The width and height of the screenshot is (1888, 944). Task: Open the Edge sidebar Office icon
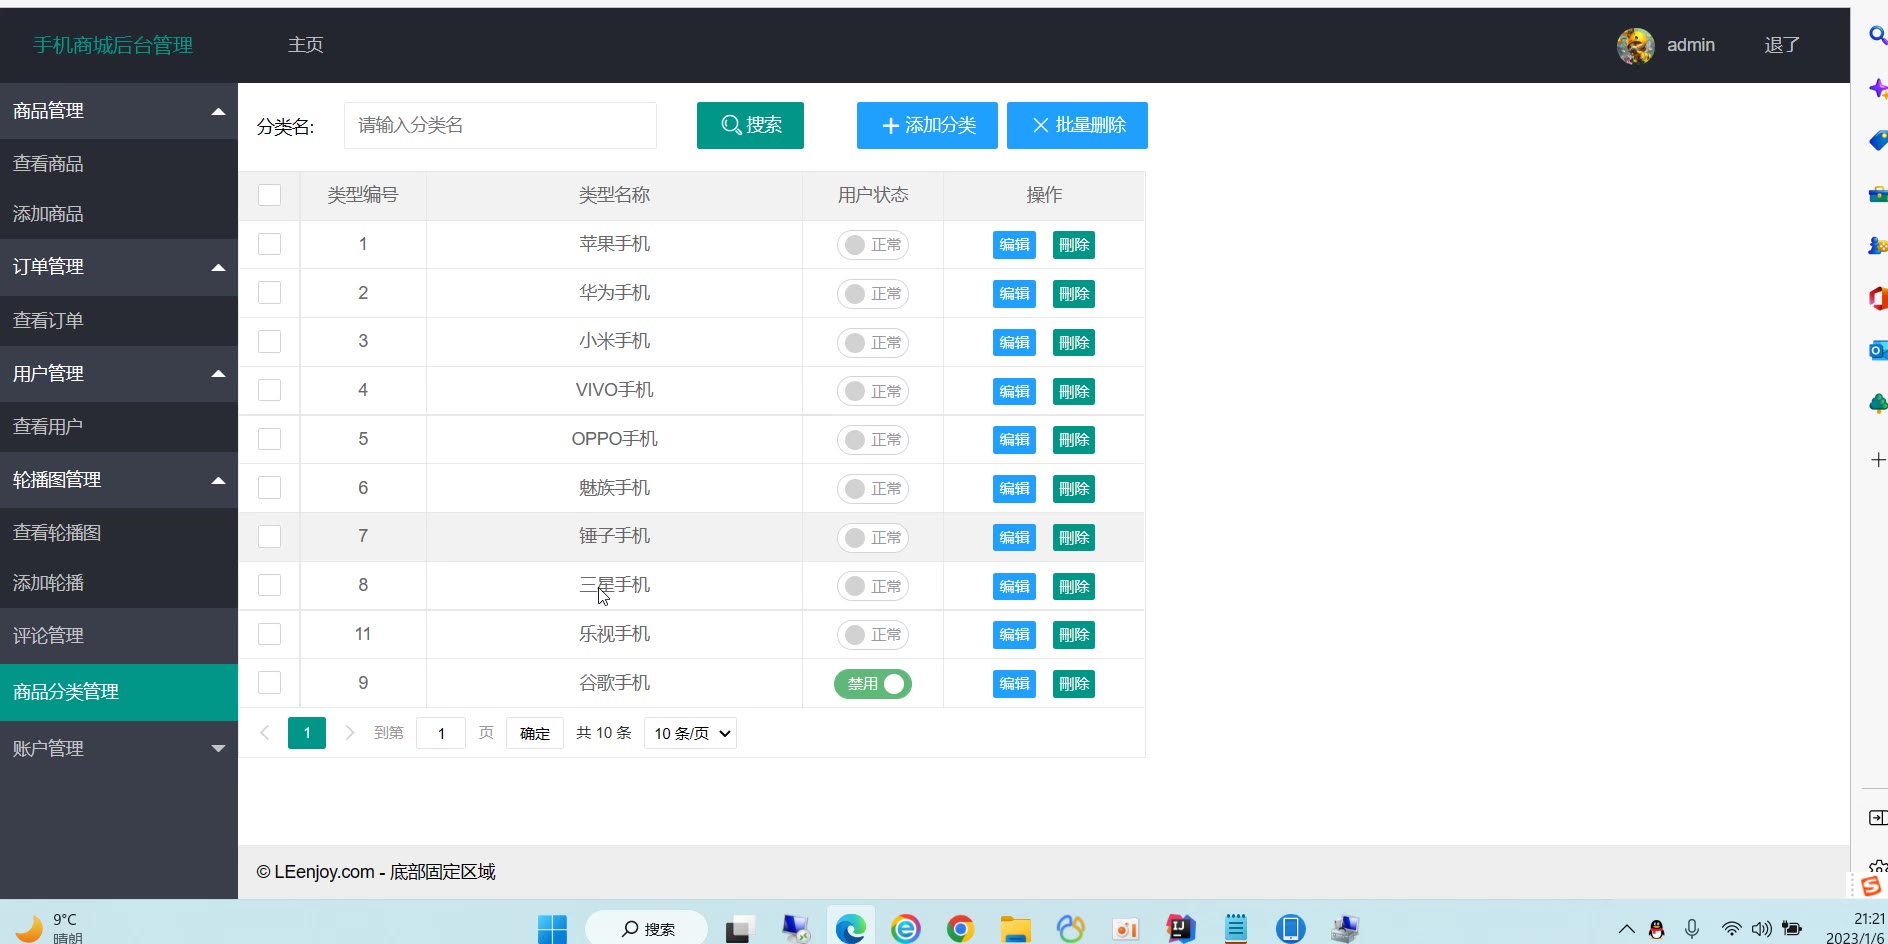[1878, 297]
